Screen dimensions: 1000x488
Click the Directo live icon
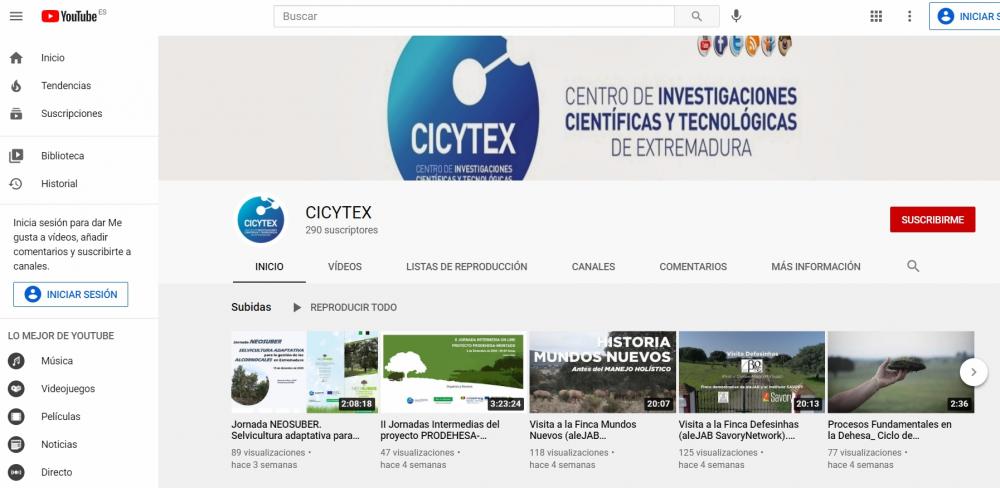16,473
